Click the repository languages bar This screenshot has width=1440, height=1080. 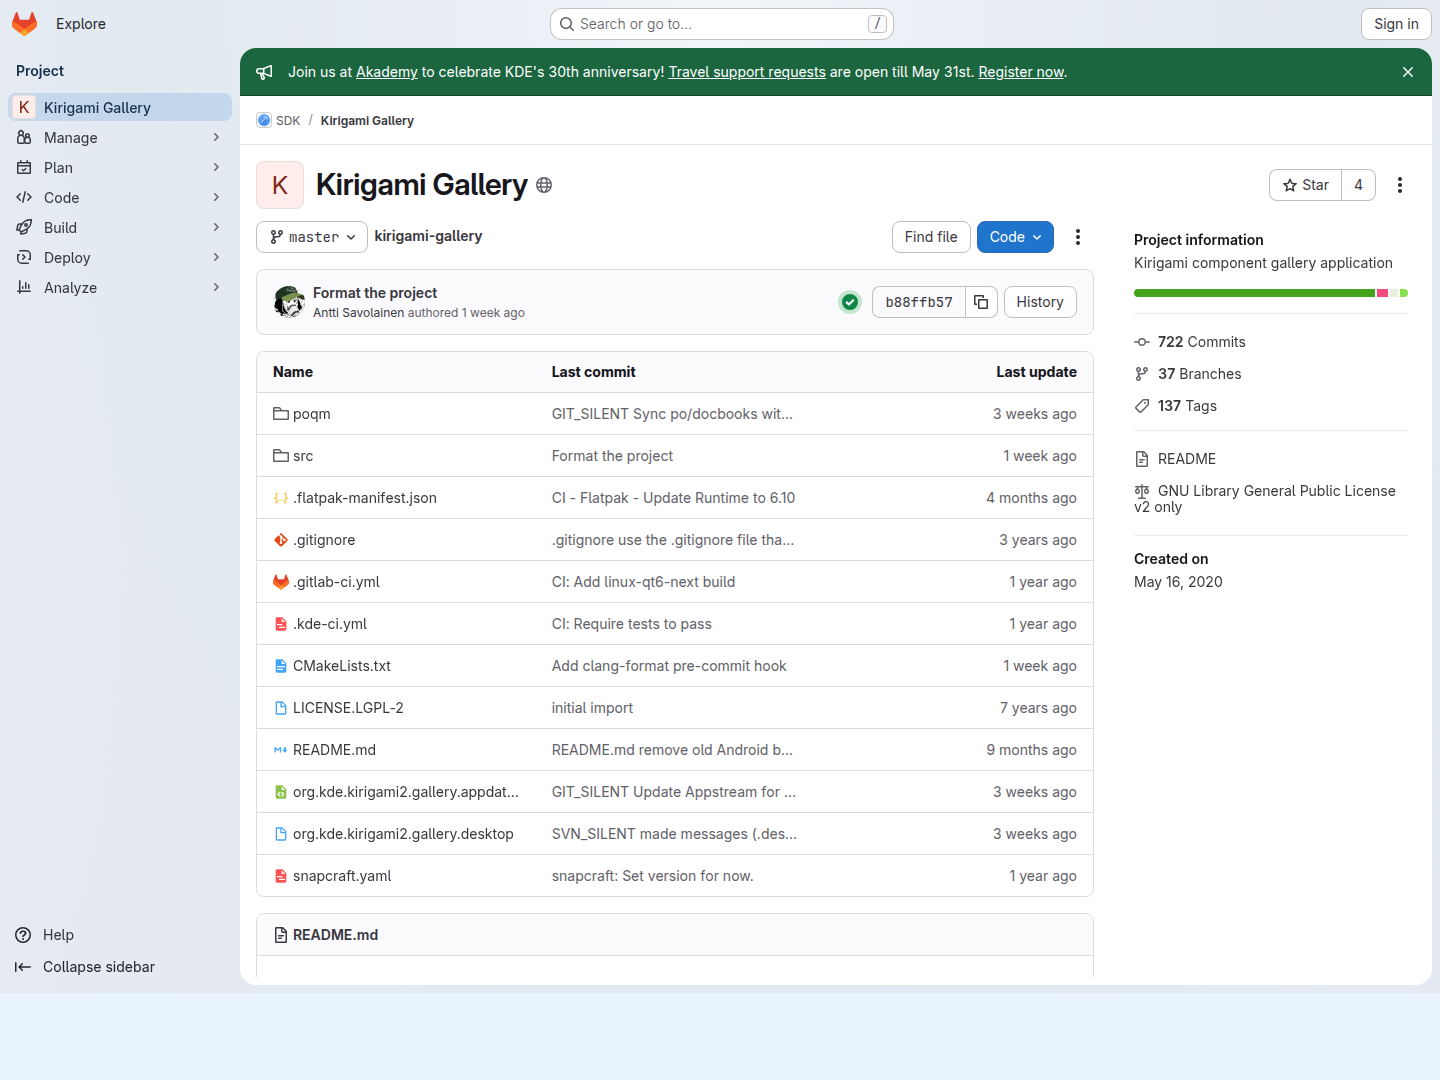pyautogui.click(x=1271, y=293)
